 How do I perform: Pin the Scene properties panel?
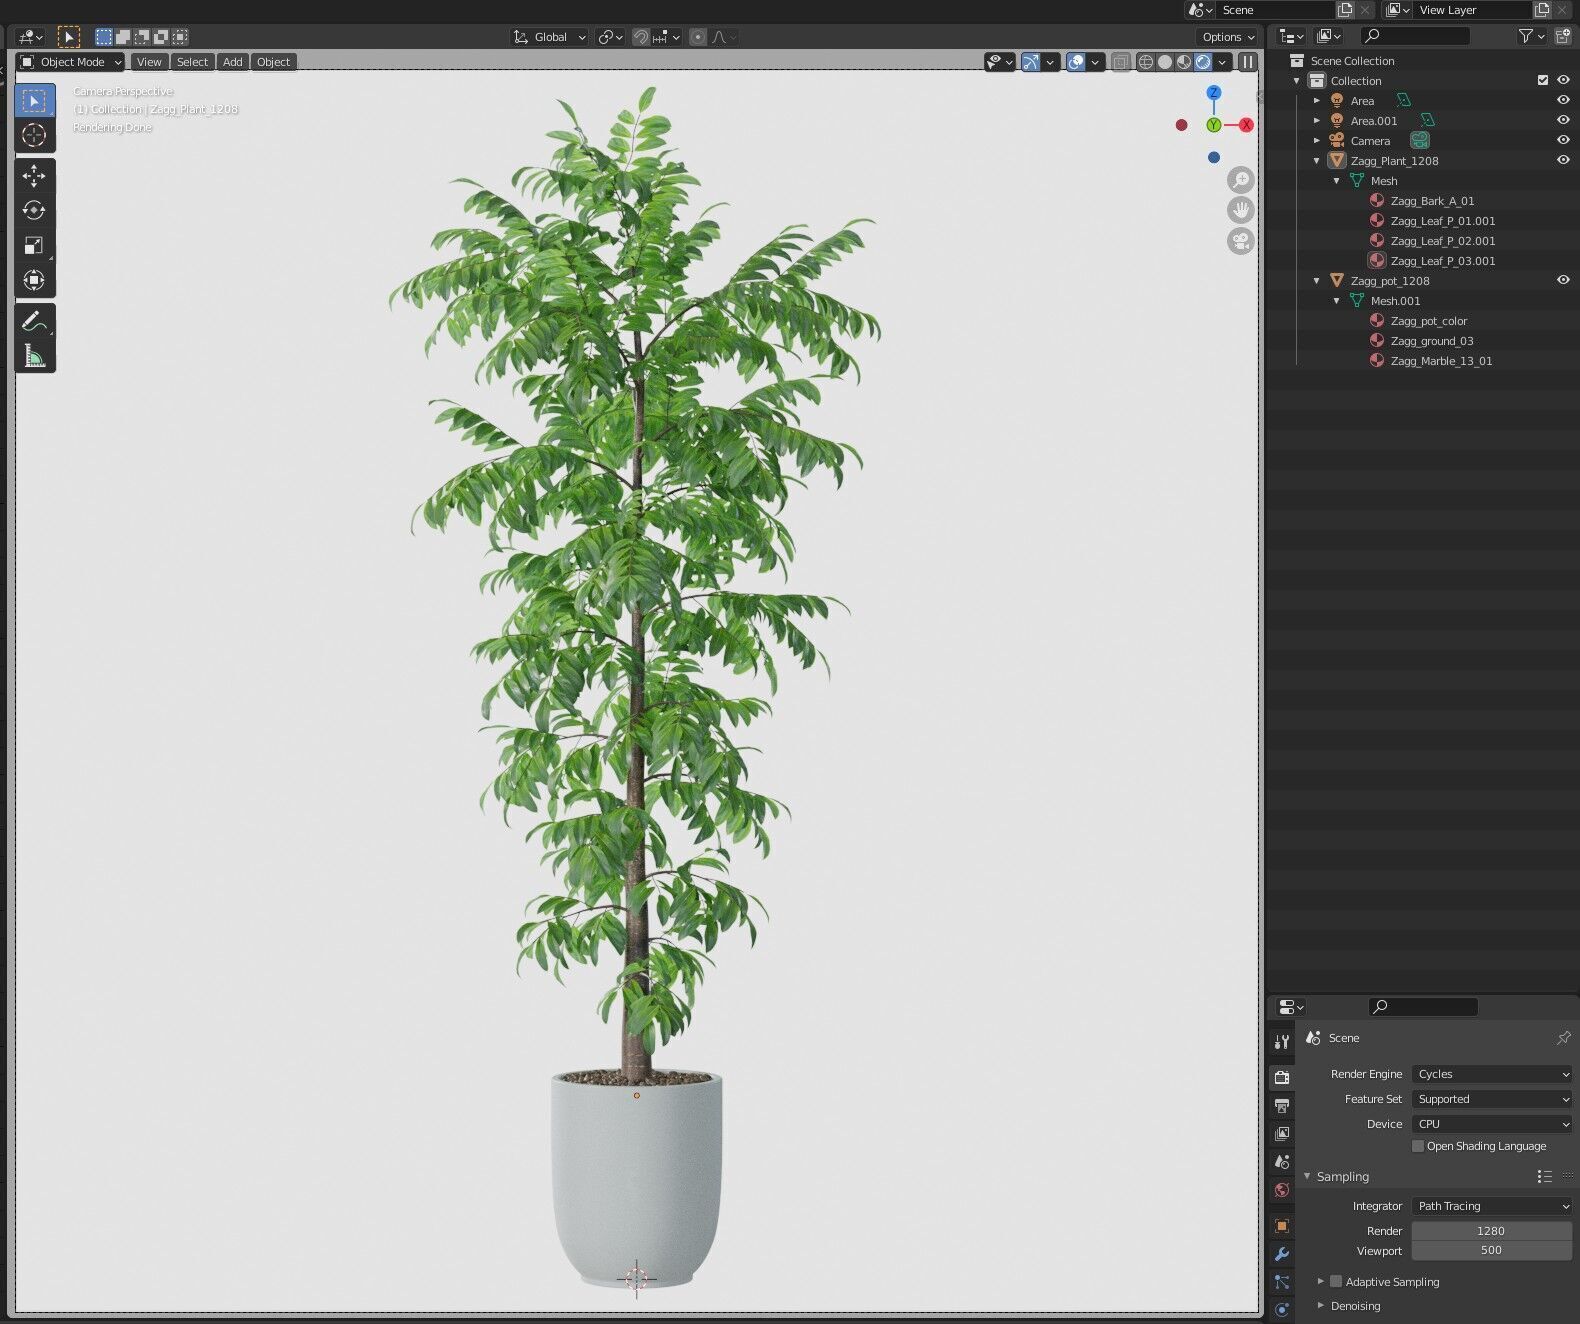click(x=1564, y=1038)
